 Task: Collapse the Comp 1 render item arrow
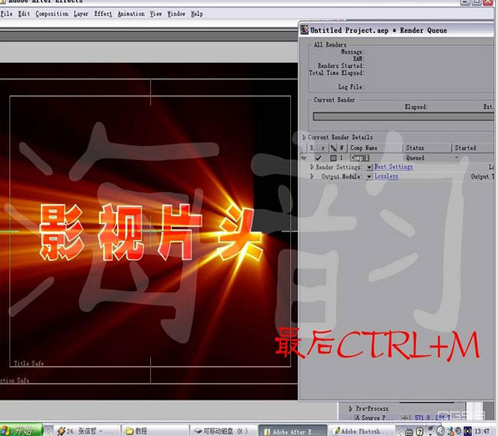(304, 158)
